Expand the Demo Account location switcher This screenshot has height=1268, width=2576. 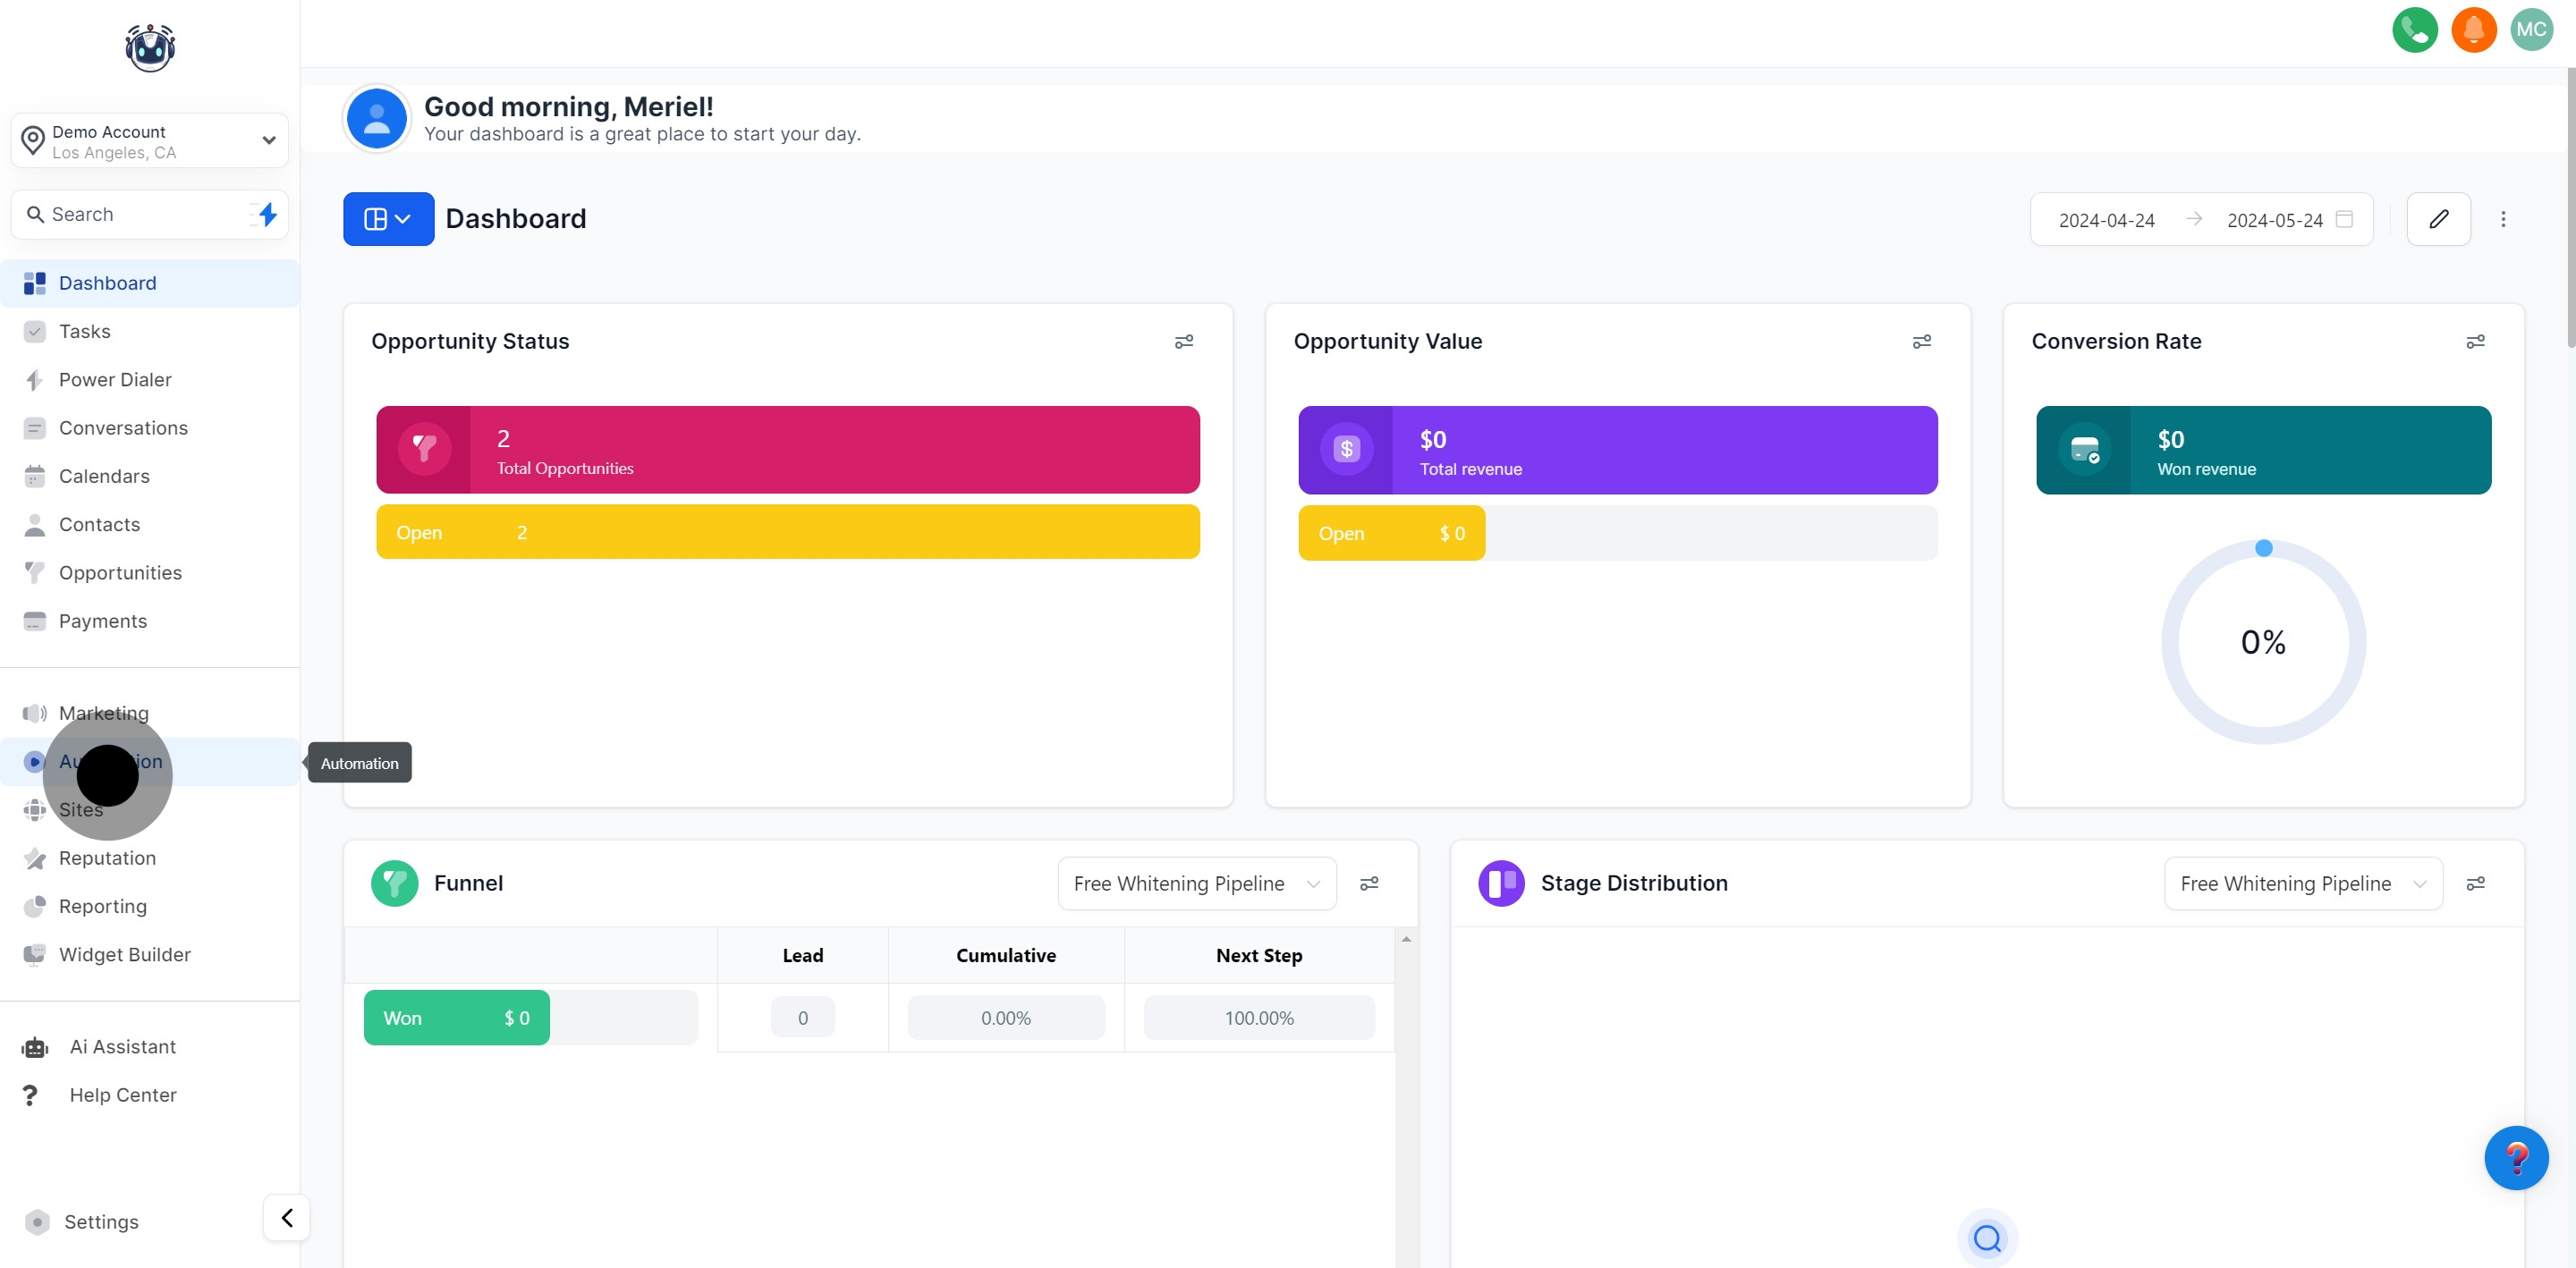(150, 141)
